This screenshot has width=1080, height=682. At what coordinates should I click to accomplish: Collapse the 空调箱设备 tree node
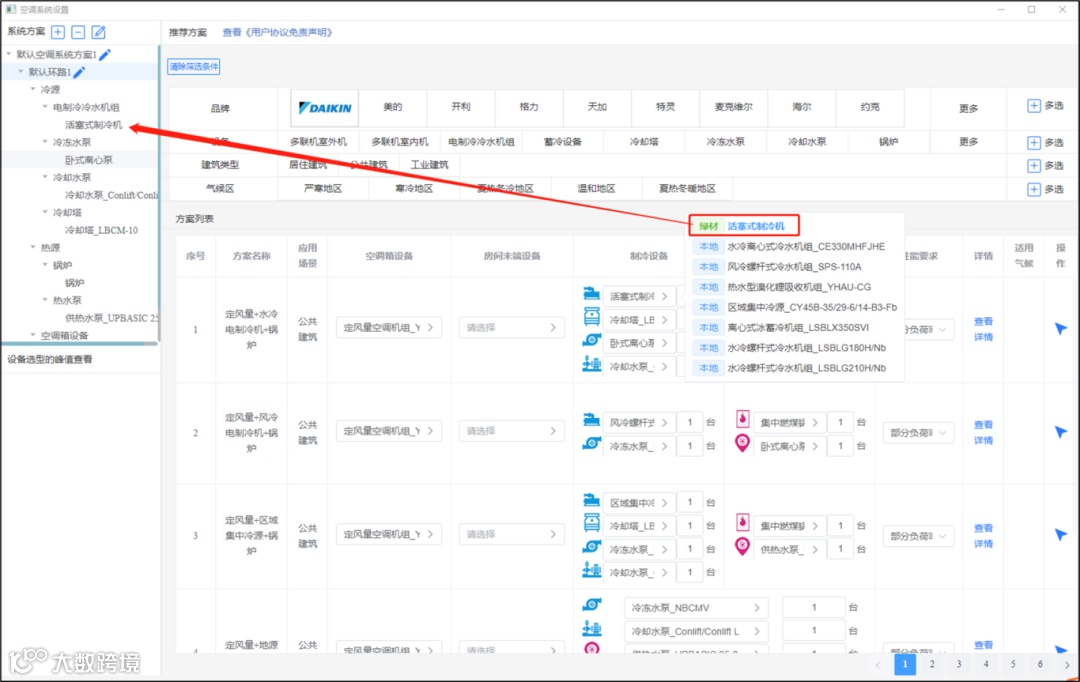33,335
